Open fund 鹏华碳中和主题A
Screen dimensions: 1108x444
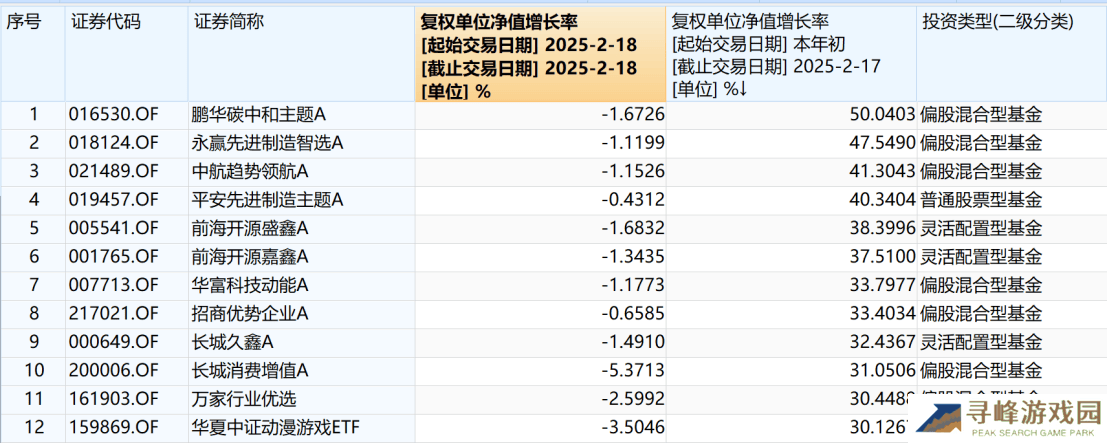pos(259,115)
